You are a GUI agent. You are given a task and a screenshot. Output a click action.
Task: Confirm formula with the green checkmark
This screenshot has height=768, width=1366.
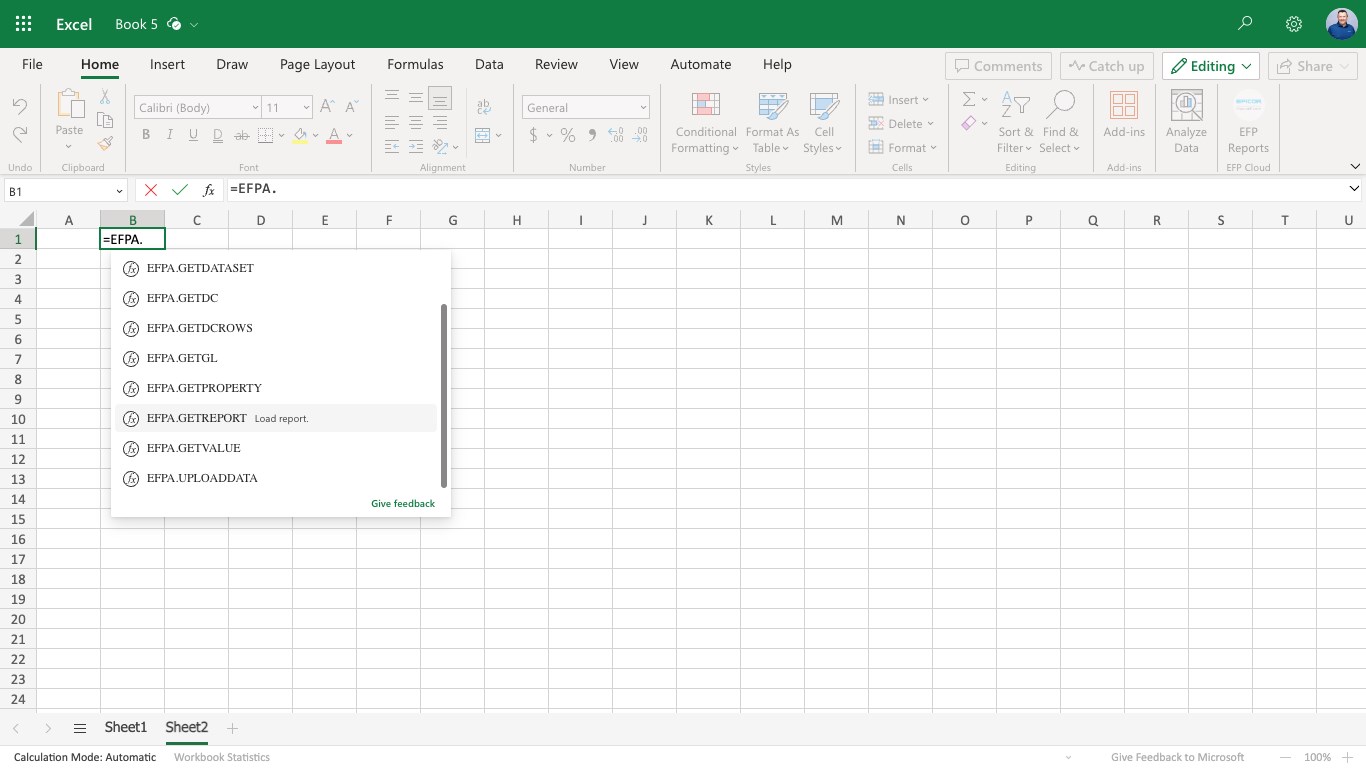tap(180, 190)
